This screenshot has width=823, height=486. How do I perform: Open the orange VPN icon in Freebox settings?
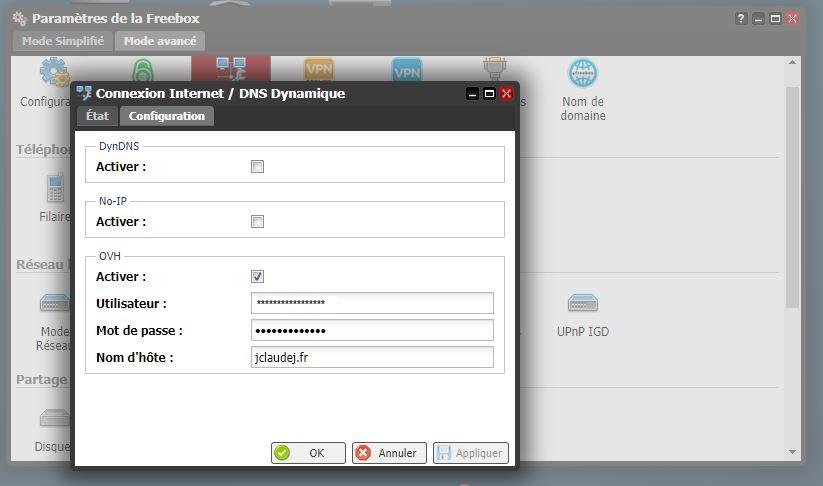click(x=319, y=69)
